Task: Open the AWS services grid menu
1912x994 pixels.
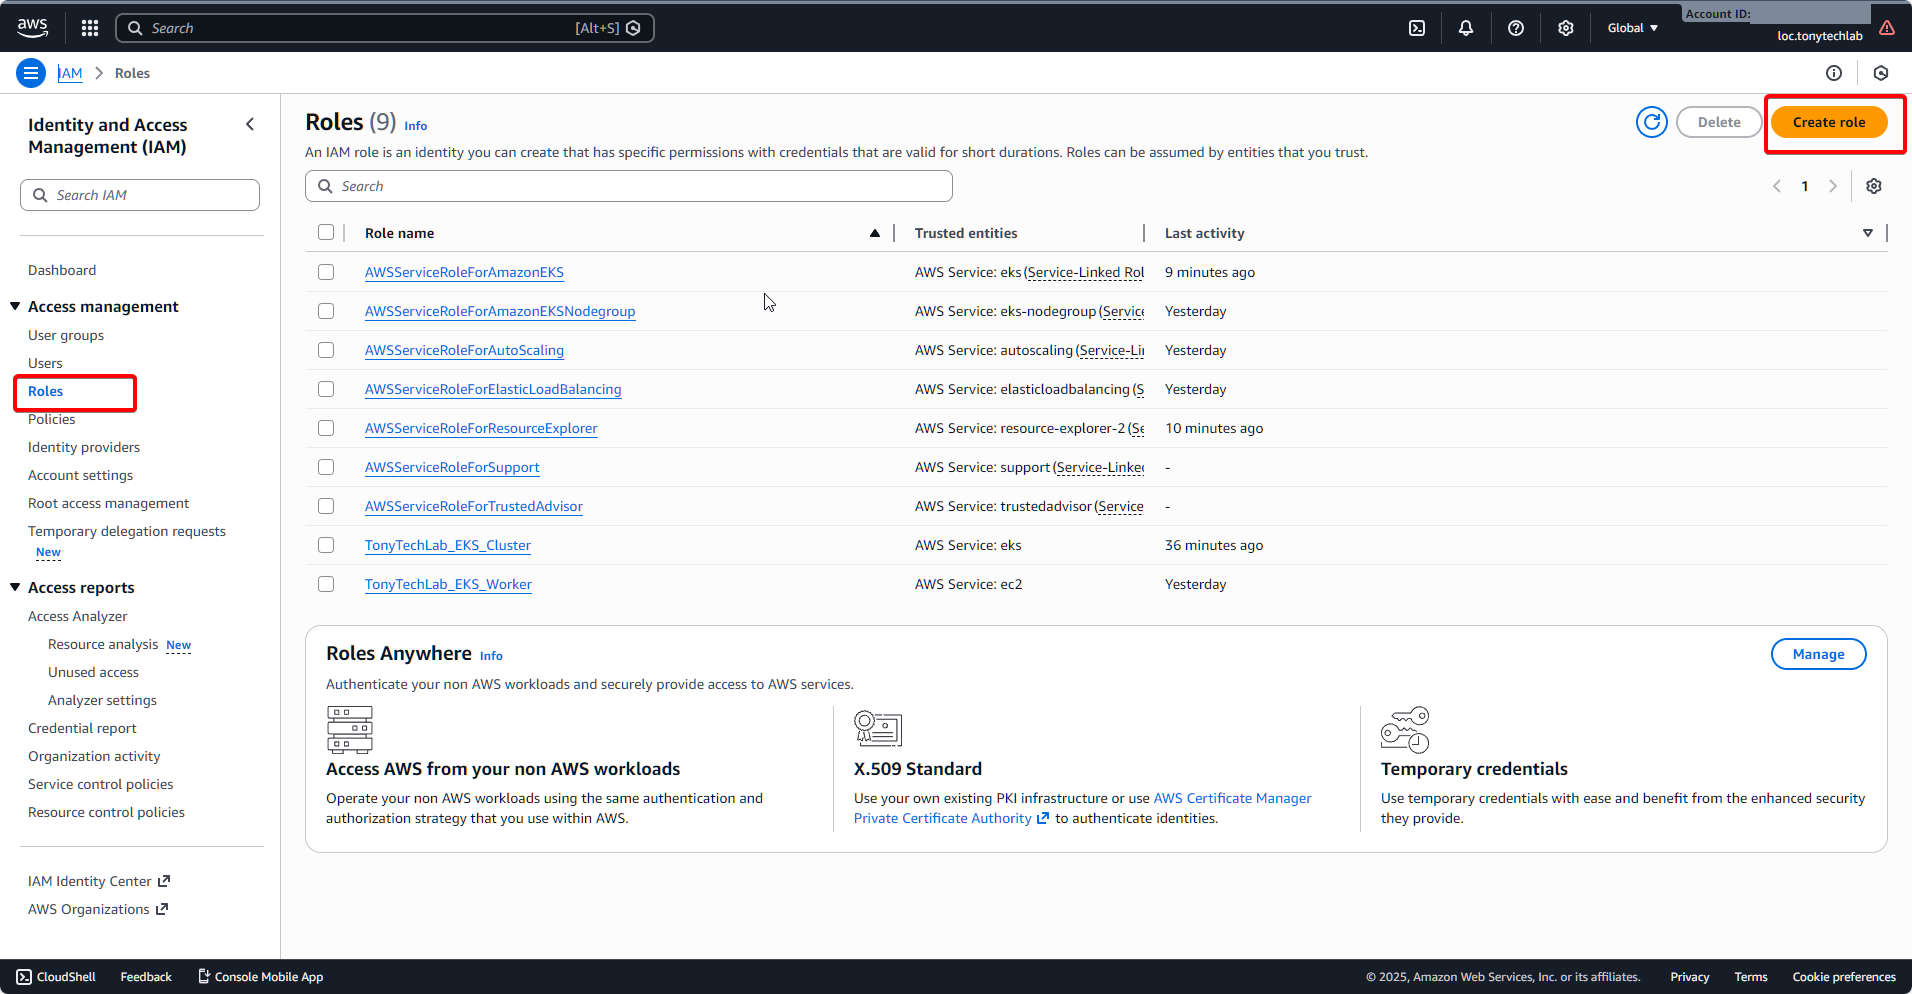Action: [90, 28]
